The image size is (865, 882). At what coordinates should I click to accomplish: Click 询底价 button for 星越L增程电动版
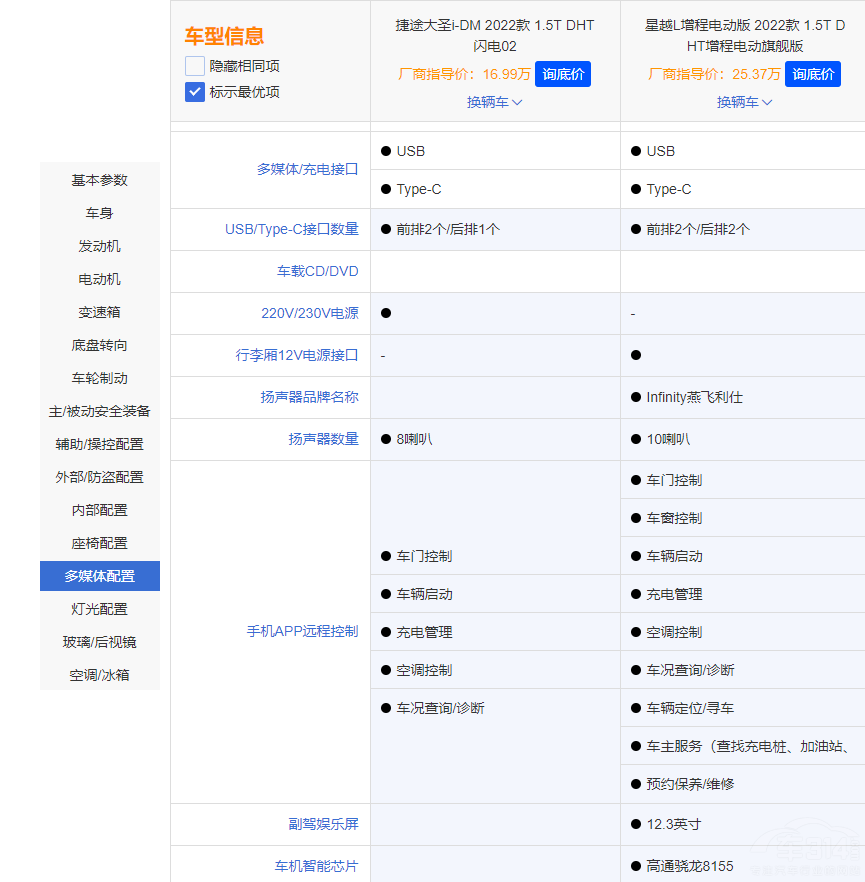(x=812, y=74)
